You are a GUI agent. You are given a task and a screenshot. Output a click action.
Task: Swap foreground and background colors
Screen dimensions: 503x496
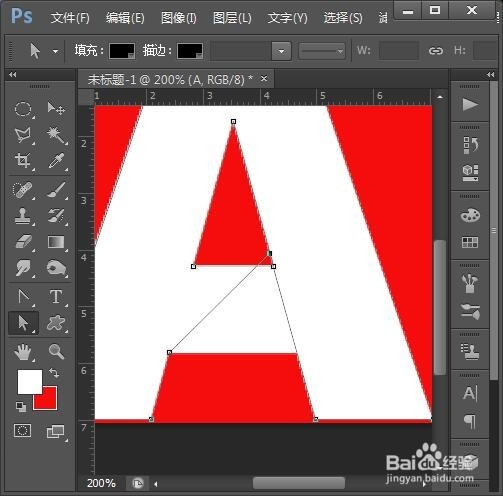54,372
